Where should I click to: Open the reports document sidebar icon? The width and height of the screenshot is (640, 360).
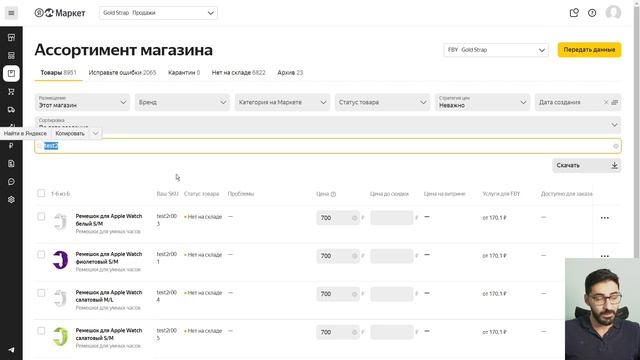pos(11,164)
